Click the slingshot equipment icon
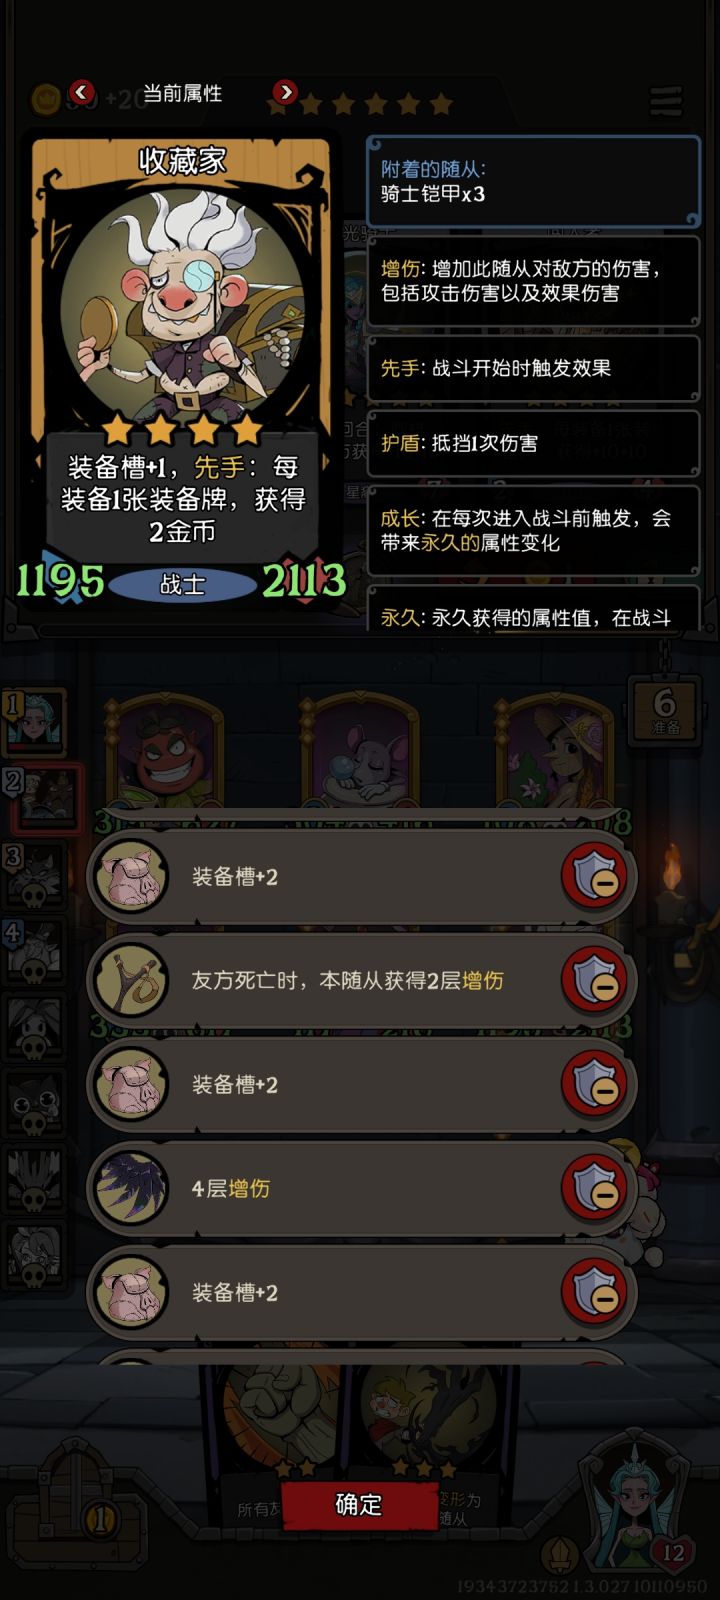The width and height of the screenshot is (720, 1600). [131, 981]
